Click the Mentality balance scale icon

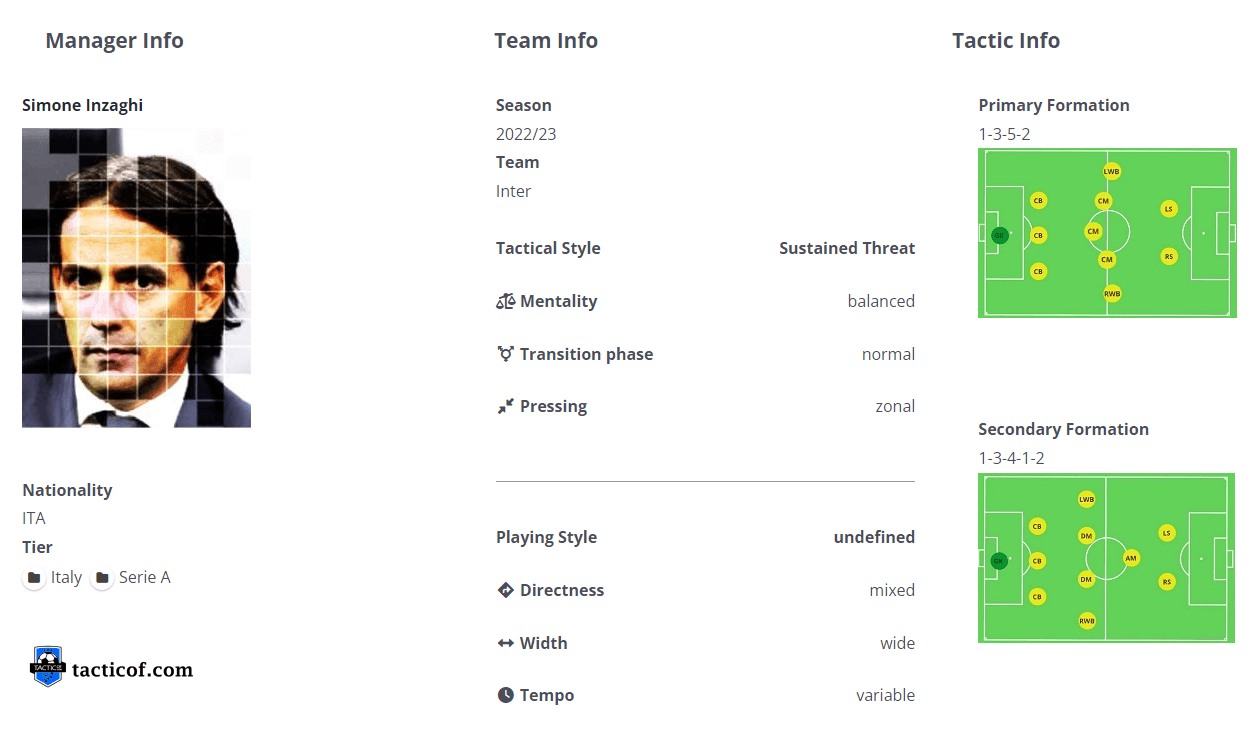coord(505,301)
